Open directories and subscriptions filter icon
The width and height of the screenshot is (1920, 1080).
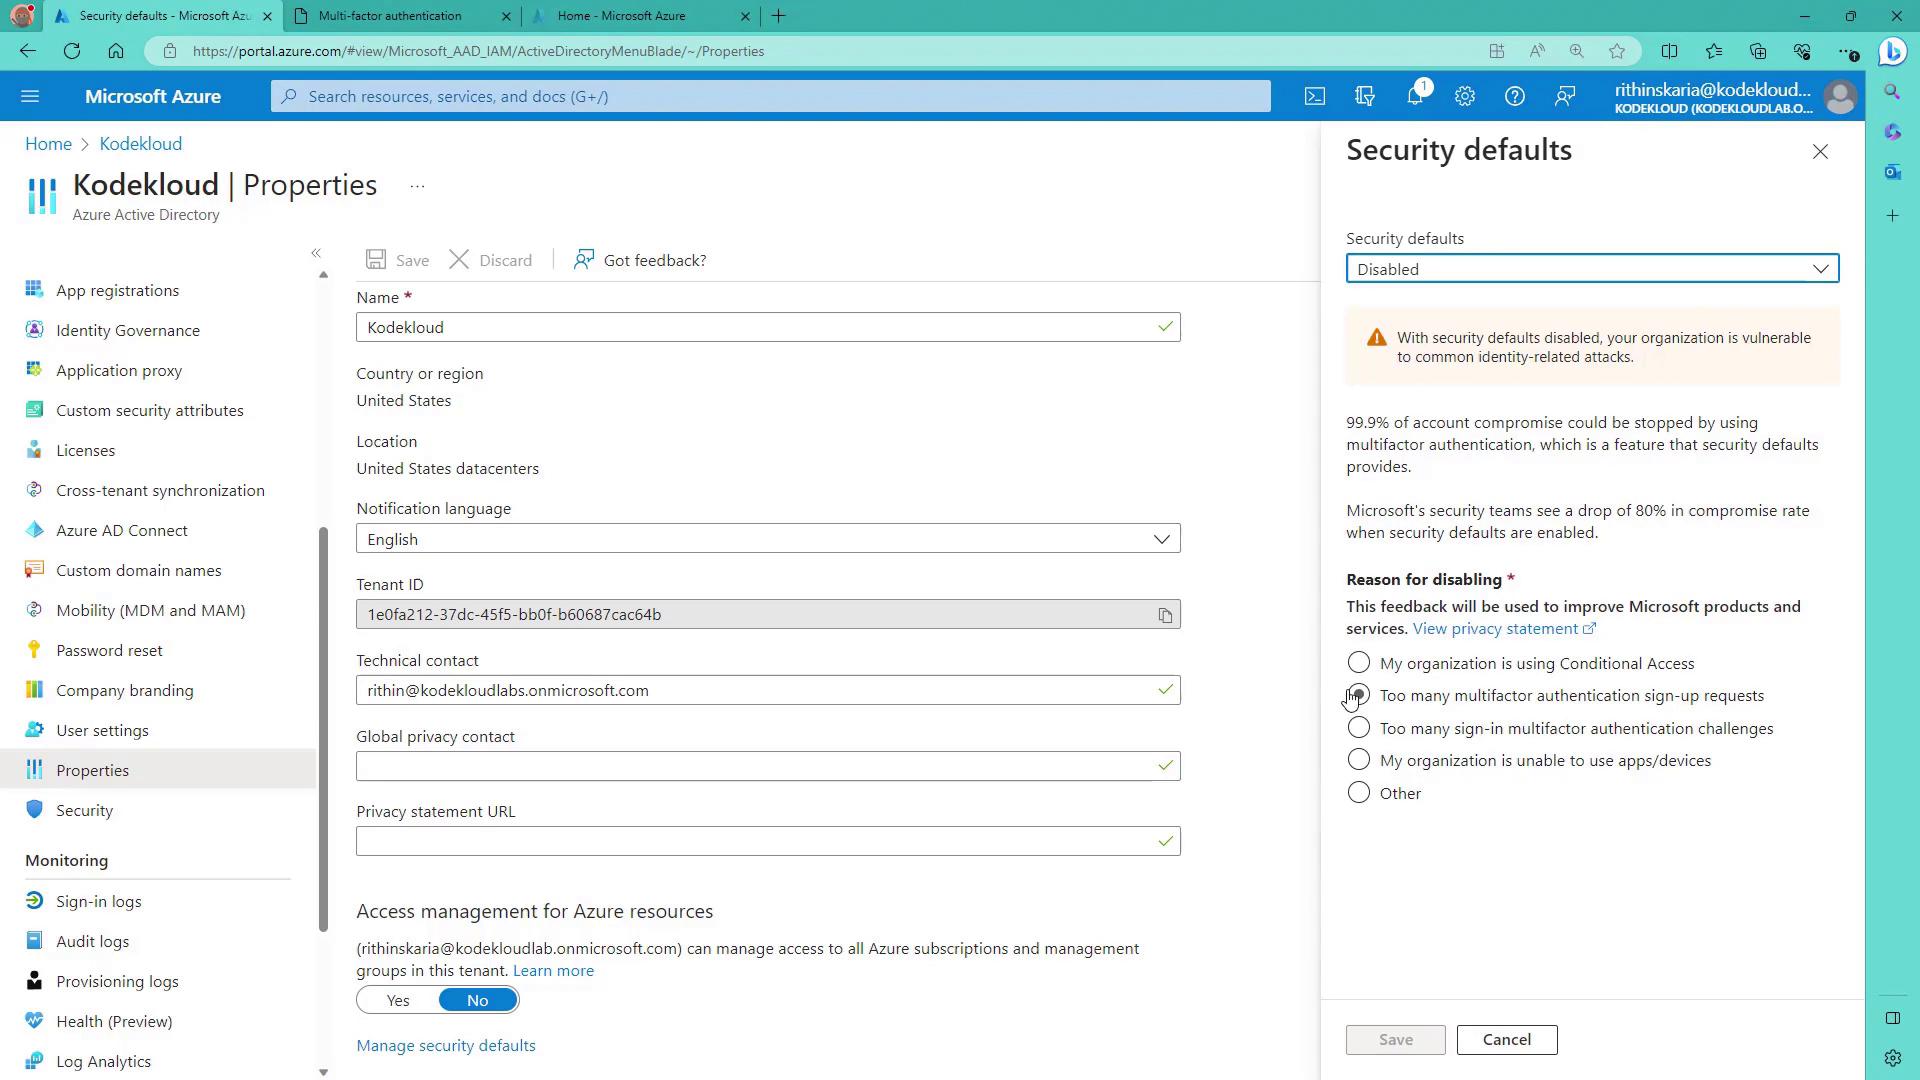(x=1365, y=96)
